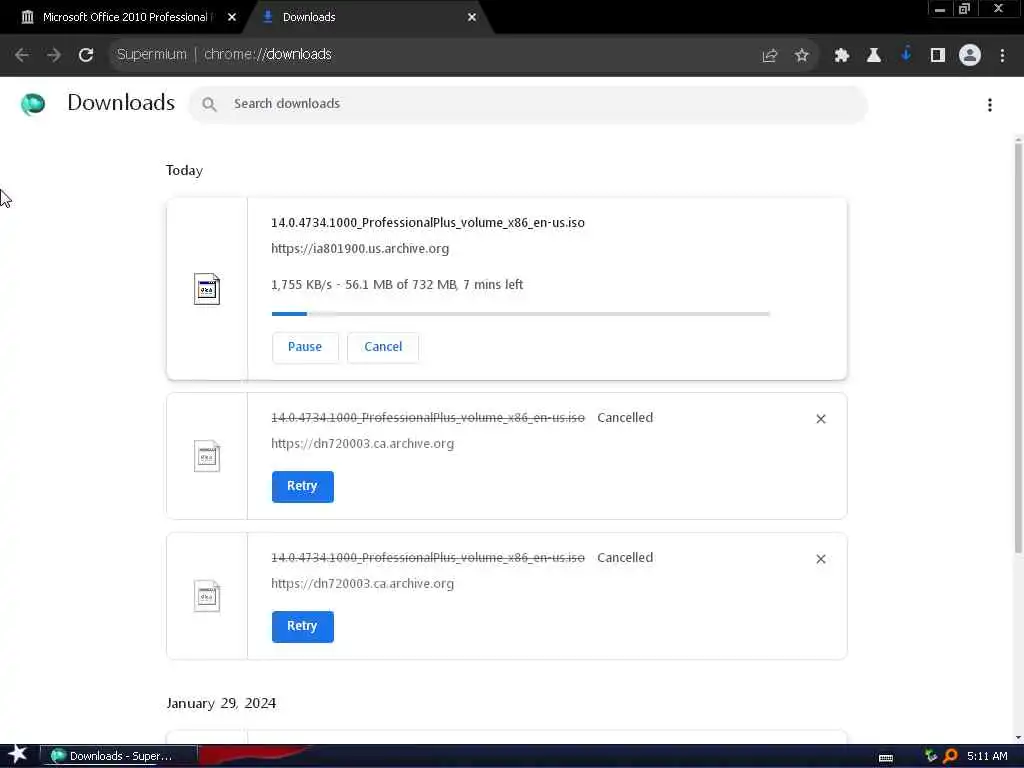
Task: Click the download progress bar
Action: [x=520, y=314]
